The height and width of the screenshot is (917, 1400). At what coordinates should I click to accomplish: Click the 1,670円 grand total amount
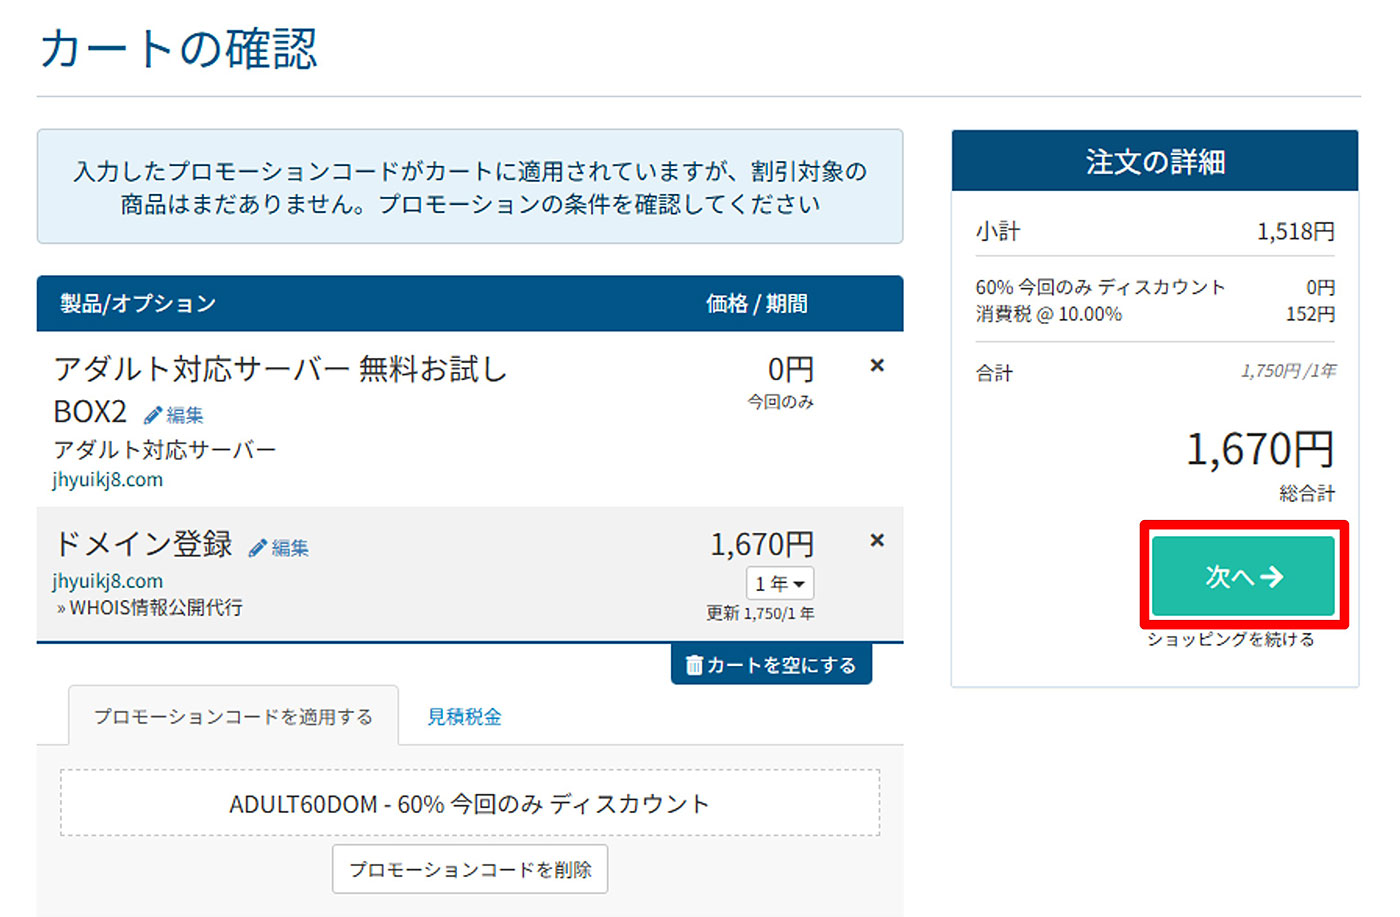[1260, 448]
